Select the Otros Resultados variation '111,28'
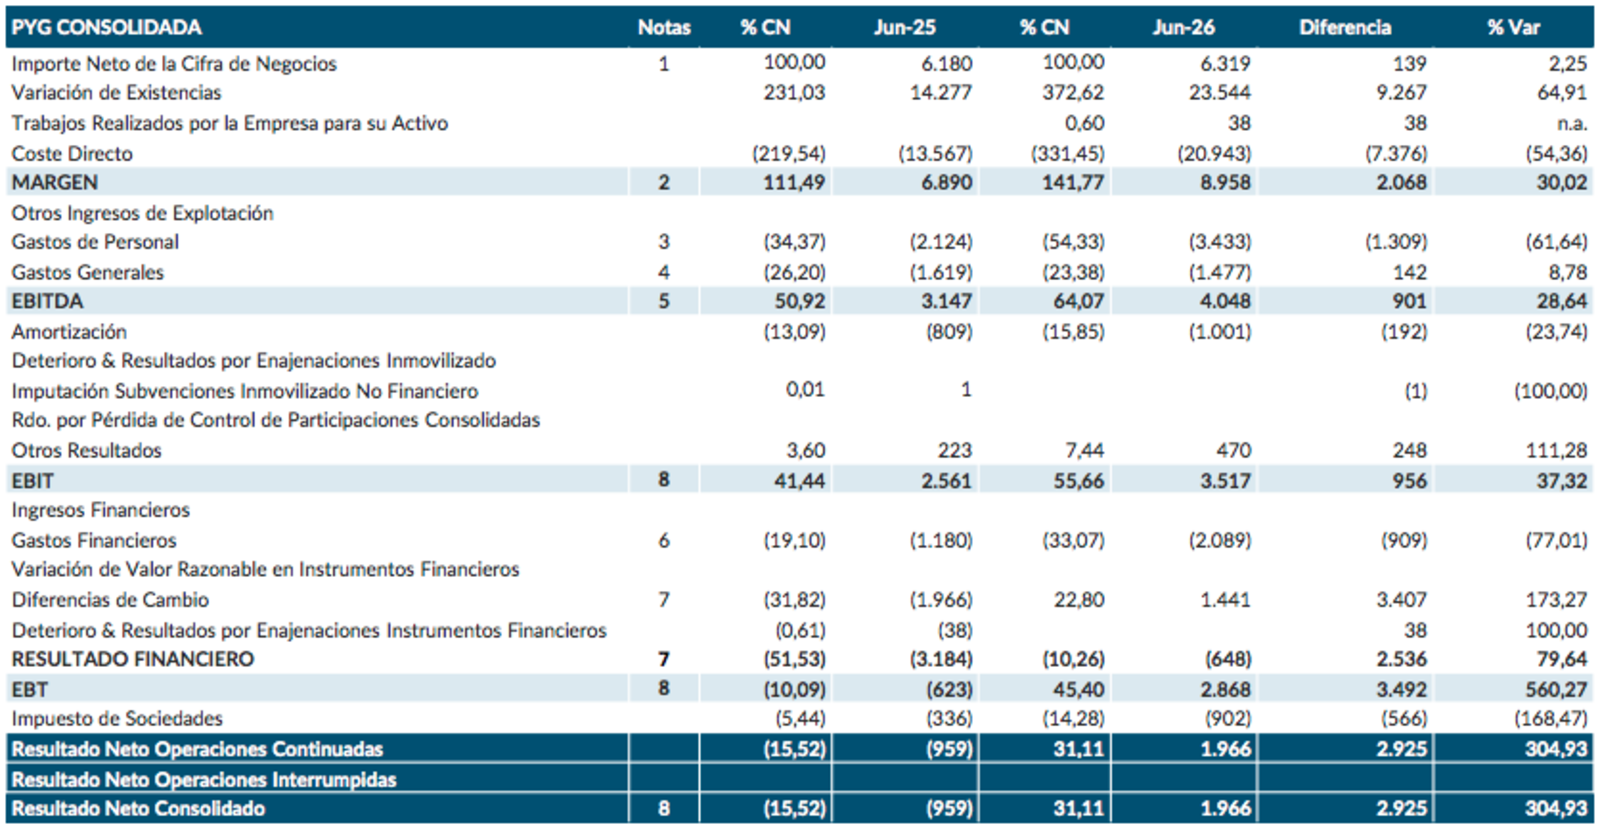Image resolution: width=1600 pixels, height=829 pixels. pyautogui.click(x=1556, y=451)
